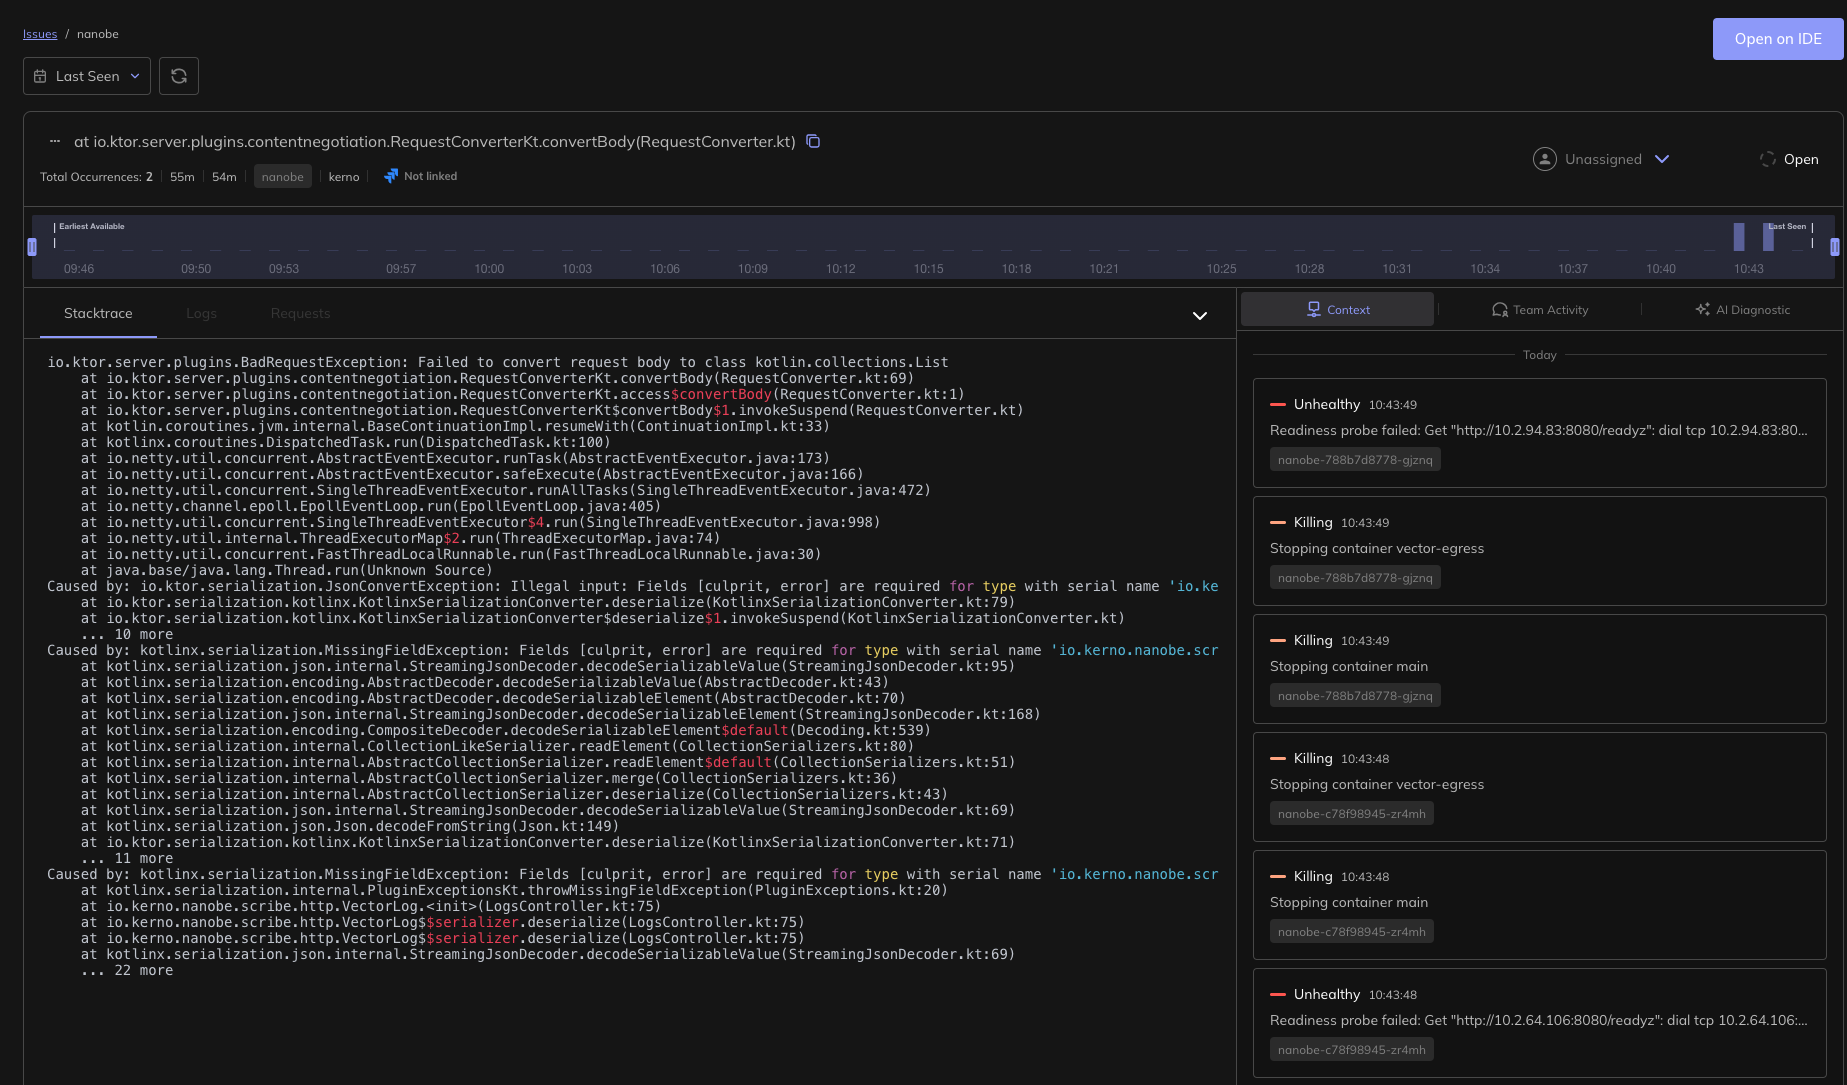Open the AI Diagnostic tab
This screenshot has width=1847, height=1085.
1743,310
